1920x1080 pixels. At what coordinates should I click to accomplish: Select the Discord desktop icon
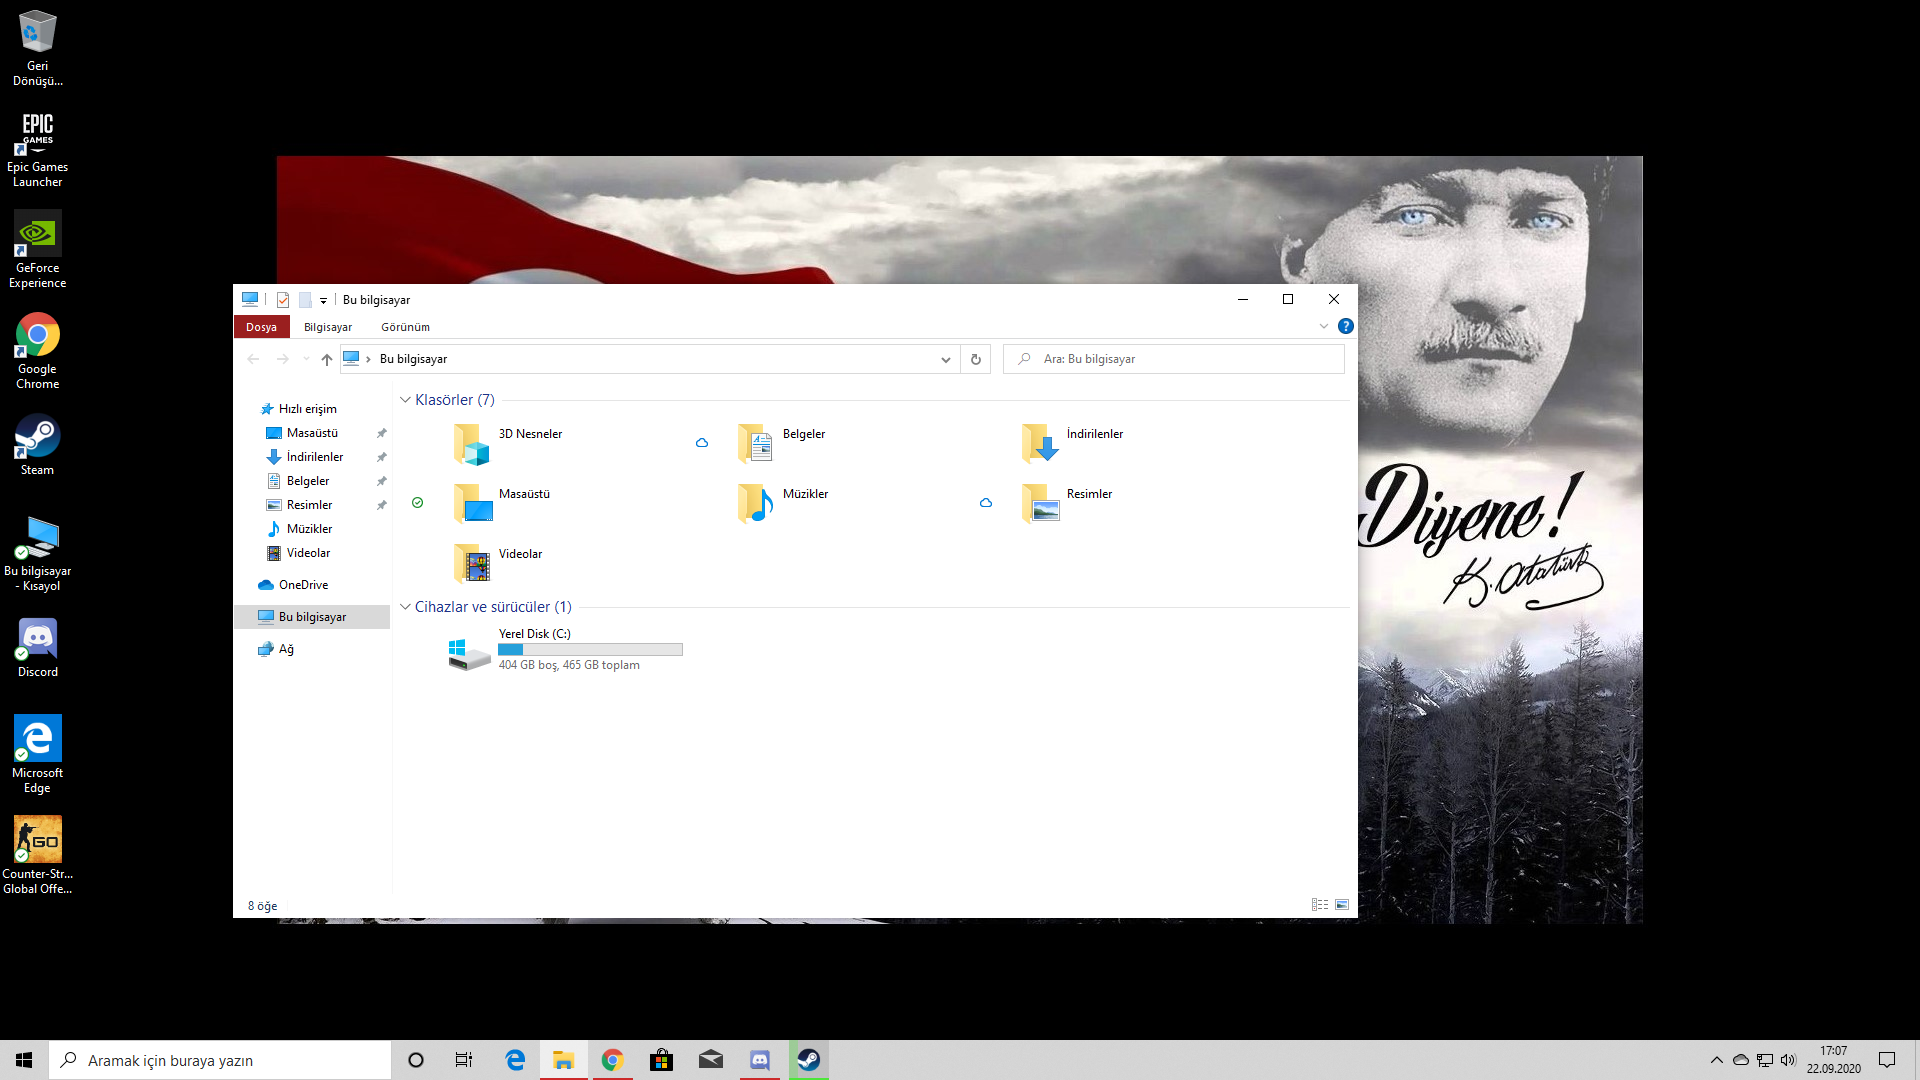[38, 647]
